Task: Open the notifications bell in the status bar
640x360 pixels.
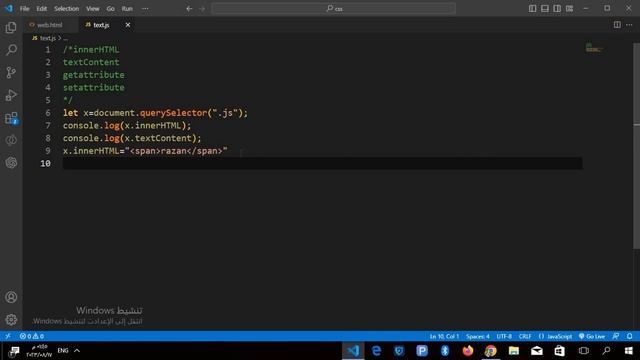Action: [x=630, y=336]
